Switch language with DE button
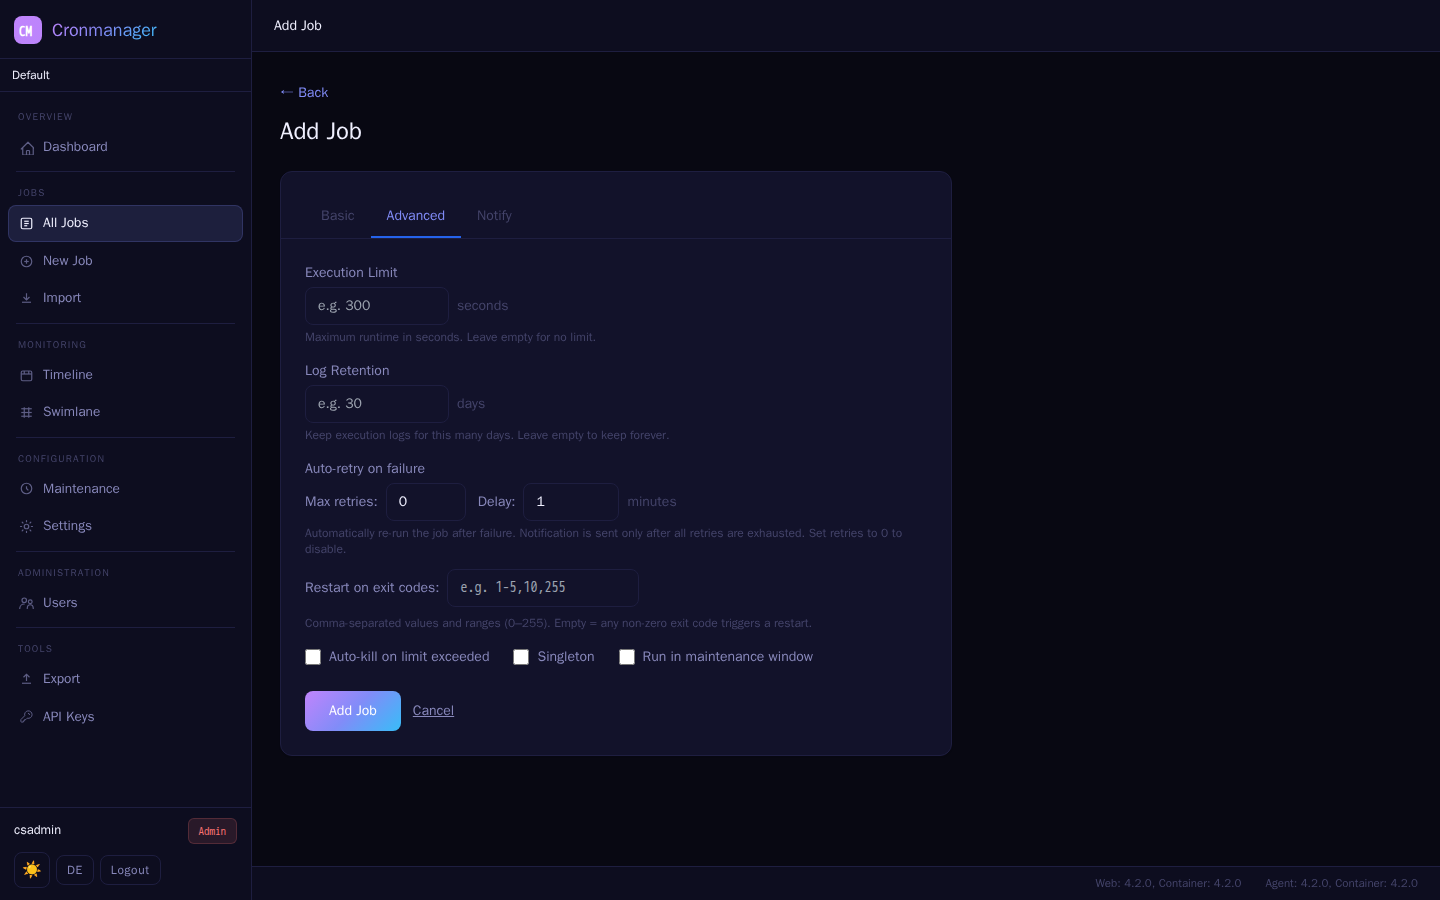The image size is (1440, 900). 75,870
